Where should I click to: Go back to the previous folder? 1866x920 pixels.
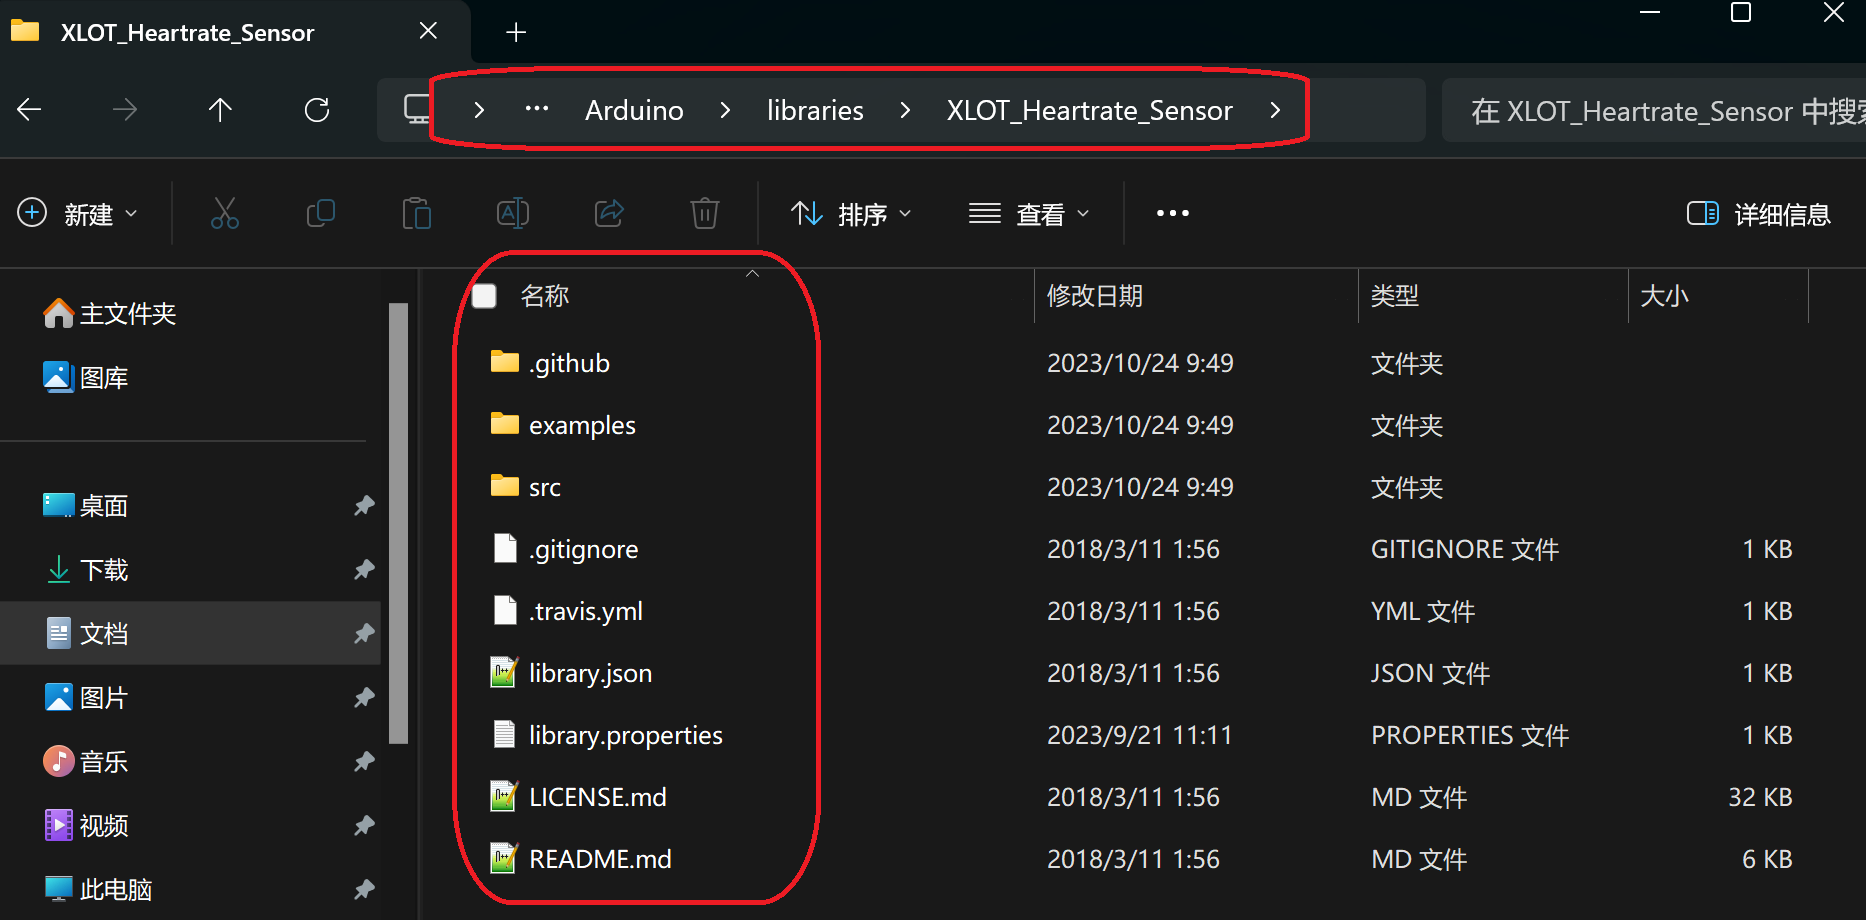pos(30,110)
